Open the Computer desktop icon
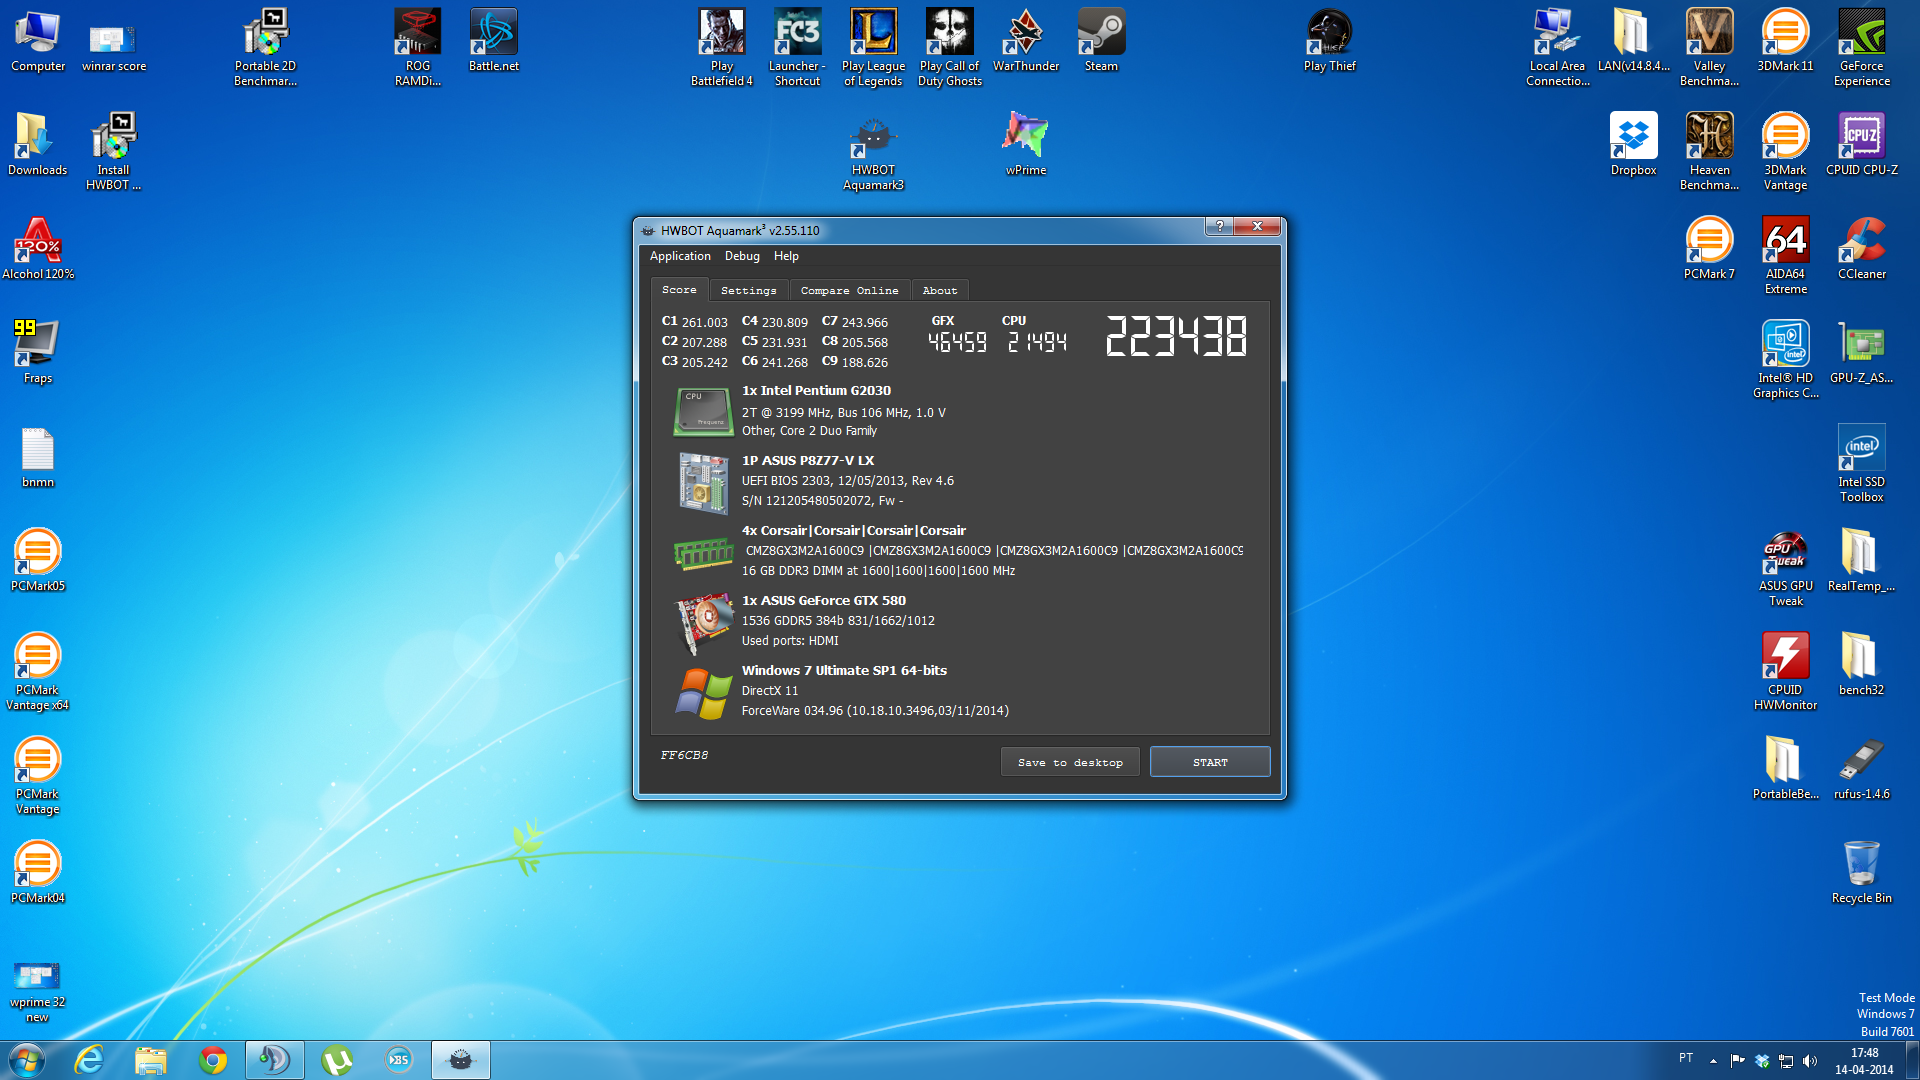This screenshot has width=1920, height=1080. pyautogui.click(x=38, y=41)
